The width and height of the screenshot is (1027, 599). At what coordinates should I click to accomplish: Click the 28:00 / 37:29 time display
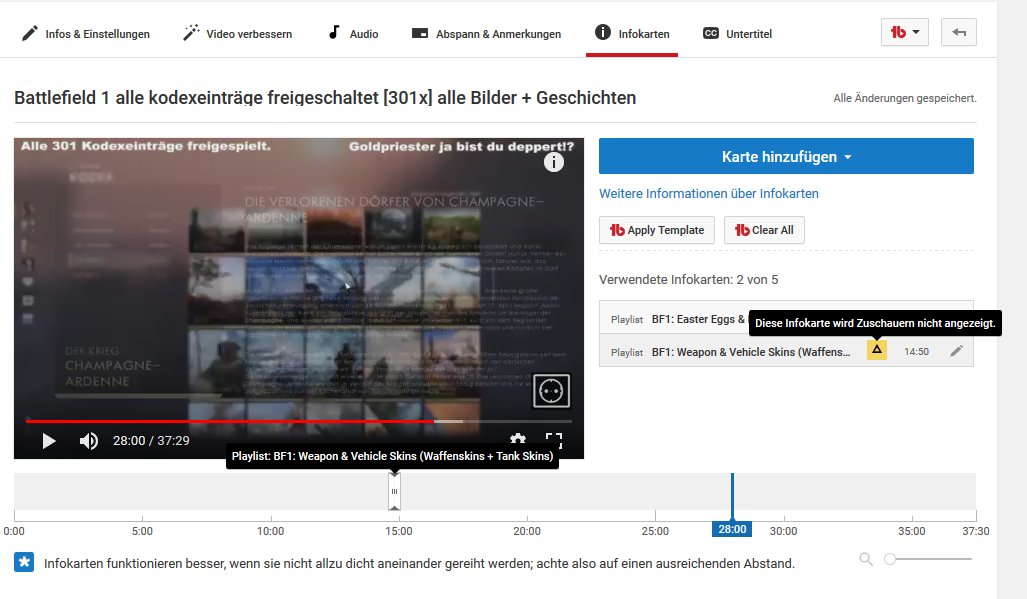click(151, 441)
